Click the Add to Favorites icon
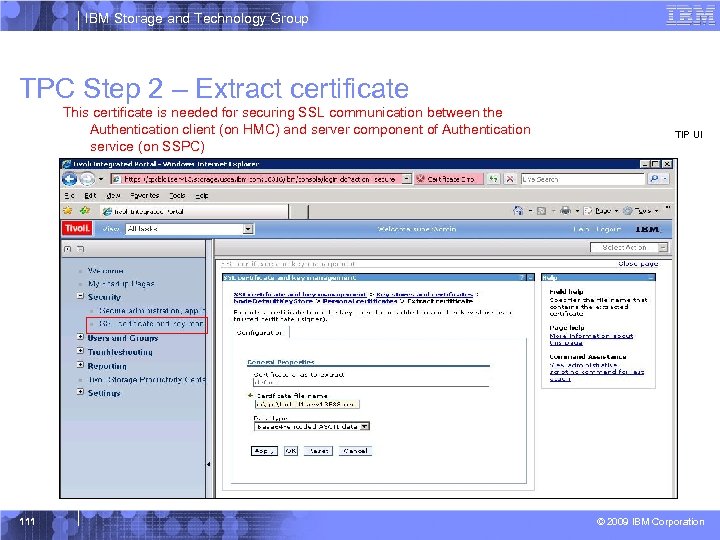 pyautogui.click(x=85, y=211)
